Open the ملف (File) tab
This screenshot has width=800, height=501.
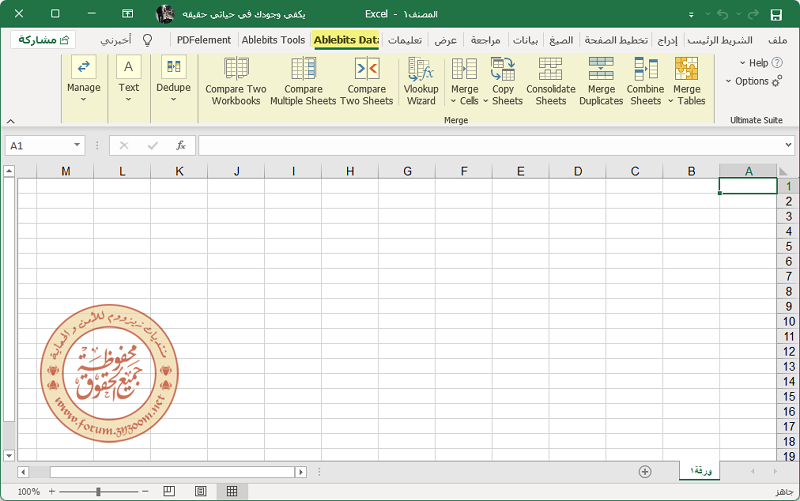778,40
